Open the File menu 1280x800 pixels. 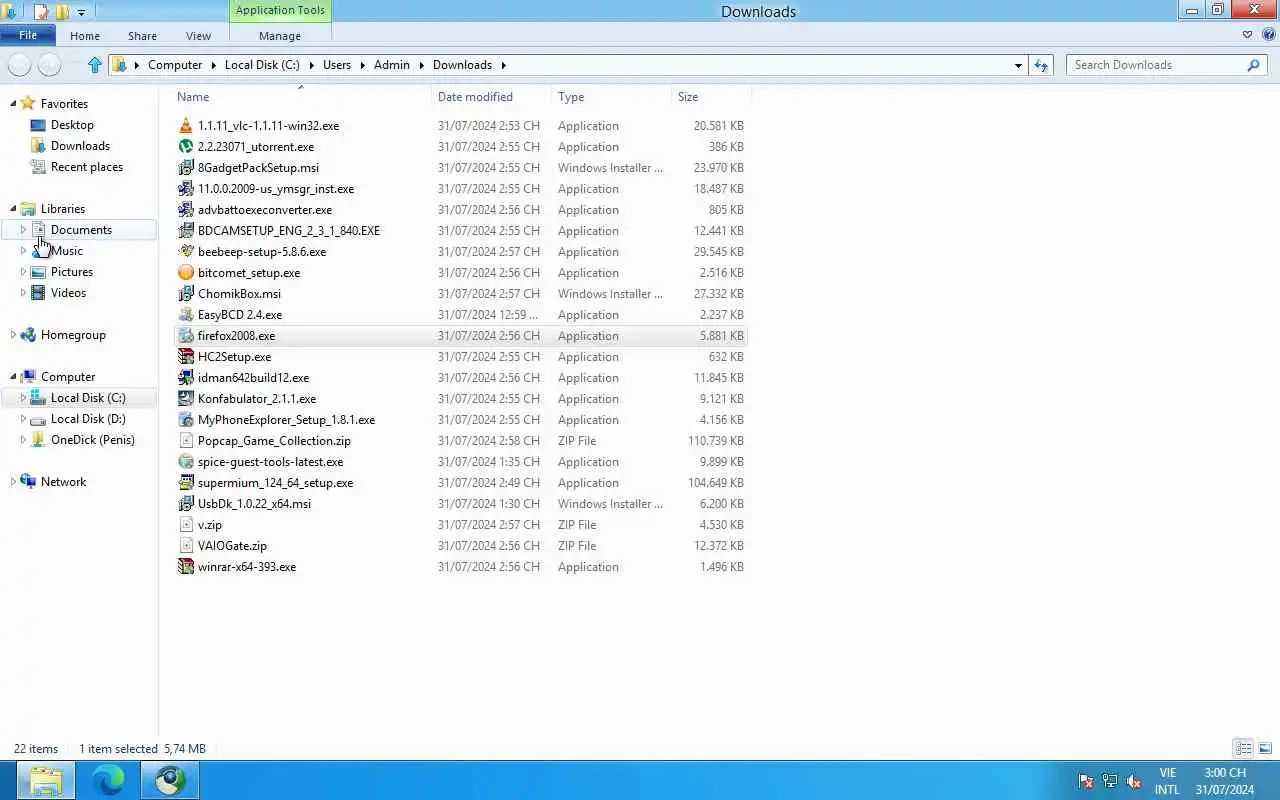(28, 35)
